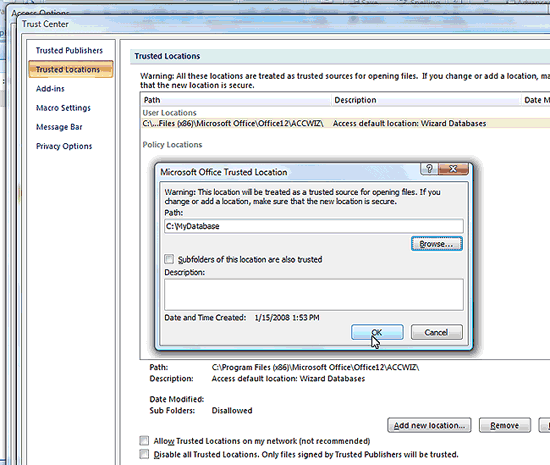The width and height of the screenshot is (550, 465).
Task: Click the Policy Locations group label
Action: [x=172, y=145]
